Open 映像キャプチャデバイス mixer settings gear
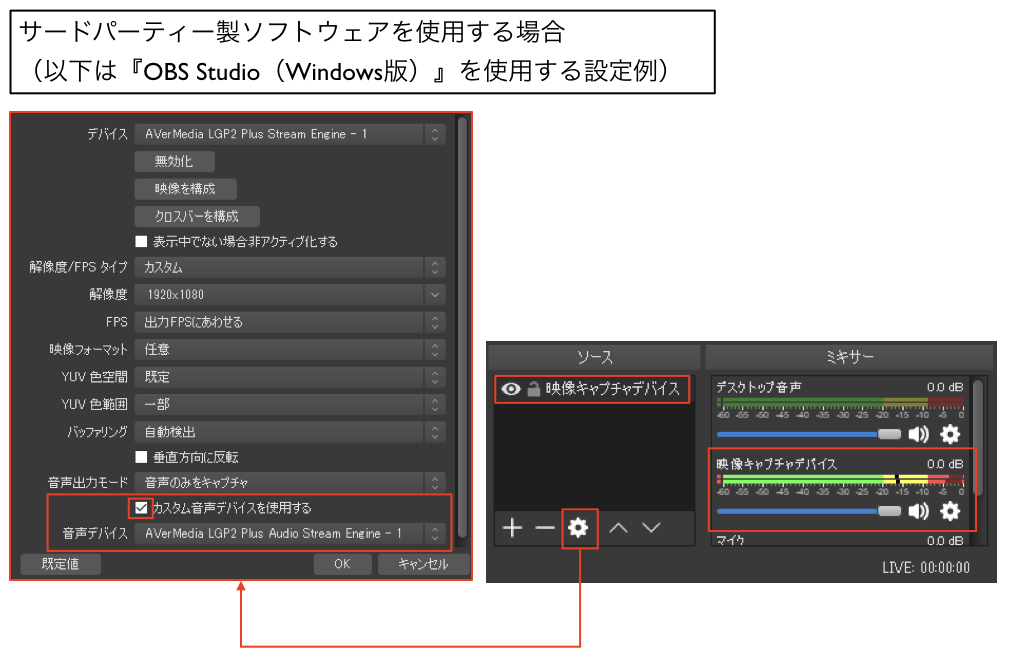This screenshot has width=1009, height=660. [x=950, y=511]
